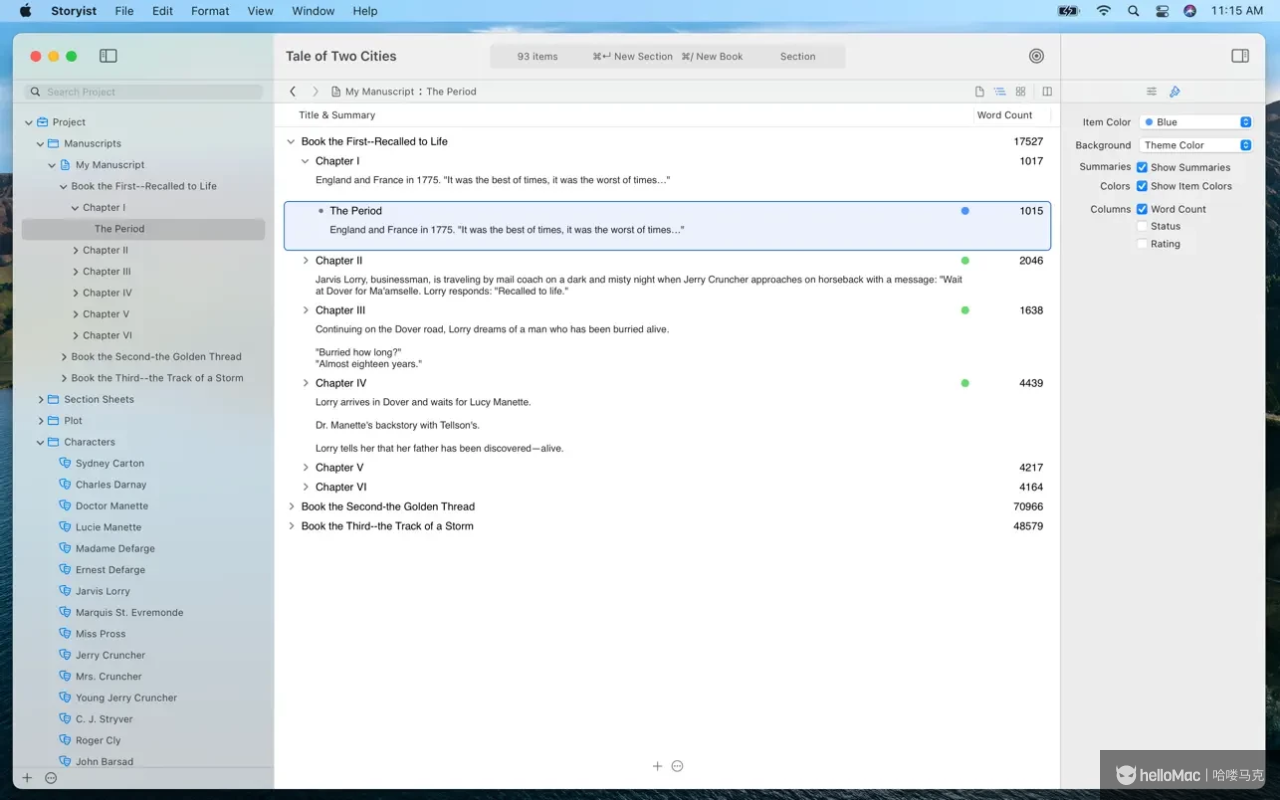This screenshot has width=1280, height=800.
Task: Open the View menu
Action: [260, 11]
